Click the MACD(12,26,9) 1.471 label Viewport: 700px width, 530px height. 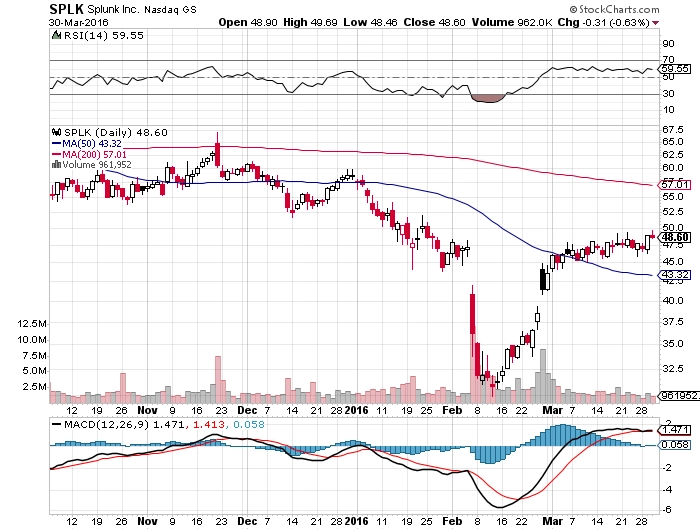pyautogui.click(x=124, y=424)
